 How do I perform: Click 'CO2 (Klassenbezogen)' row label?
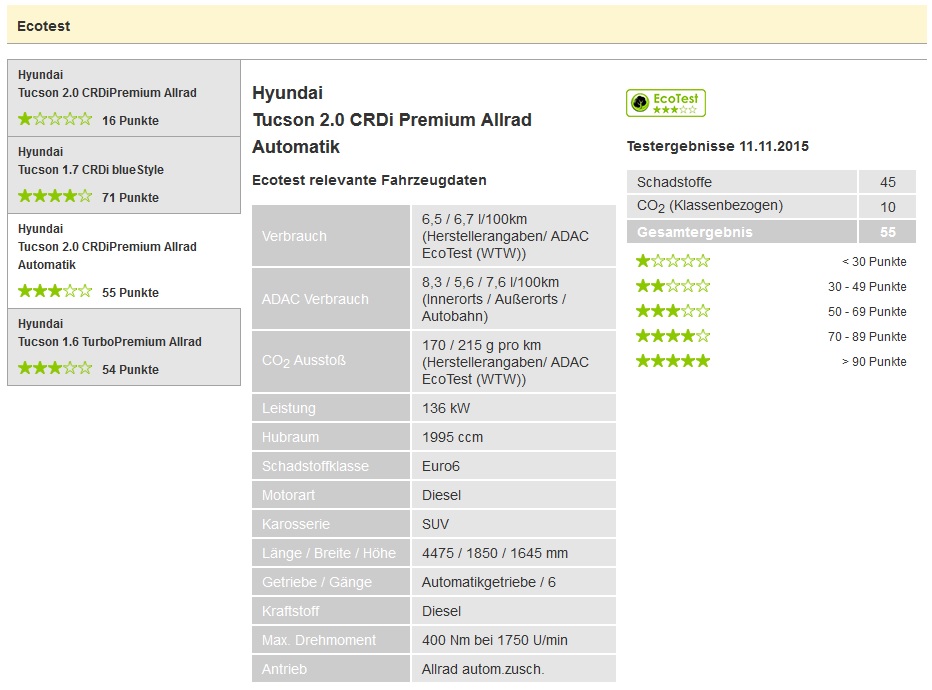[x=710, y=206]
